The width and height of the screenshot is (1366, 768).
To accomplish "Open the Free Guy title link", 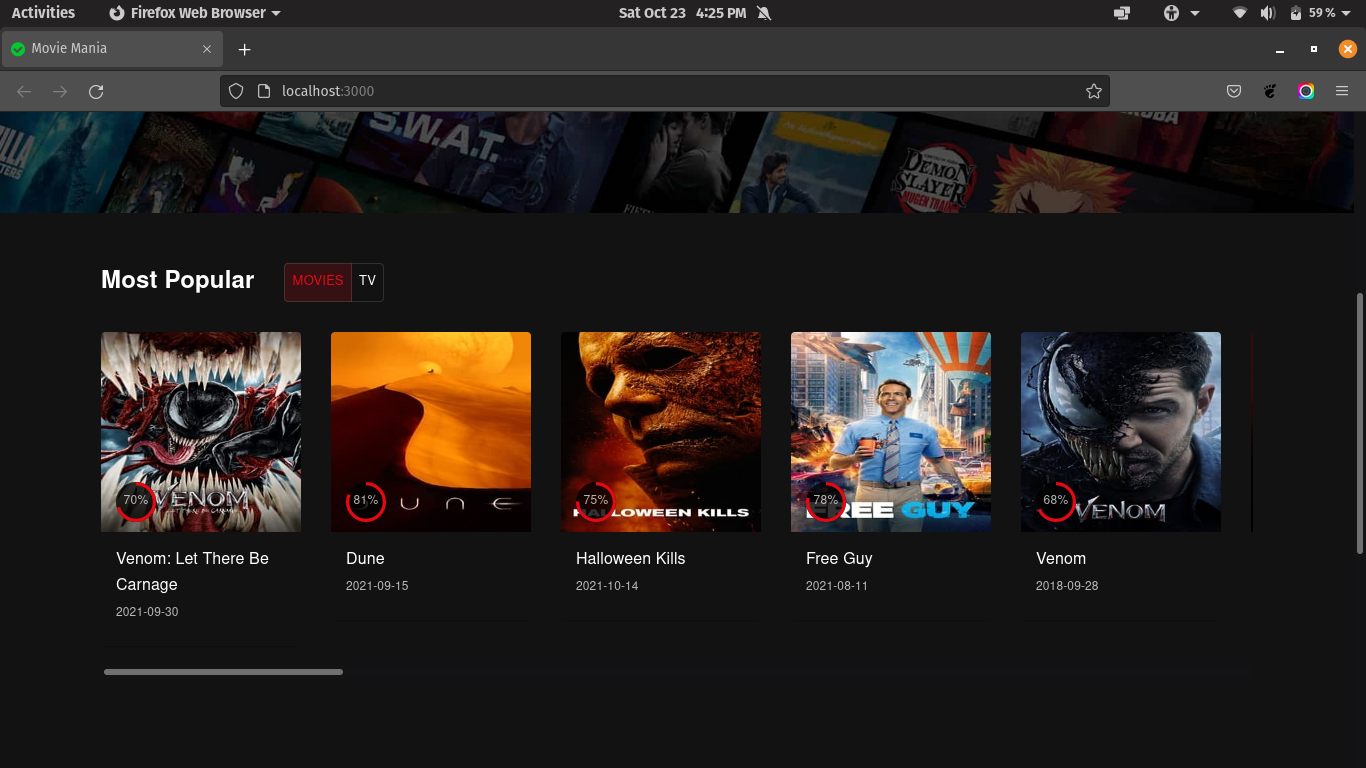I will click(x=839, y=558).
